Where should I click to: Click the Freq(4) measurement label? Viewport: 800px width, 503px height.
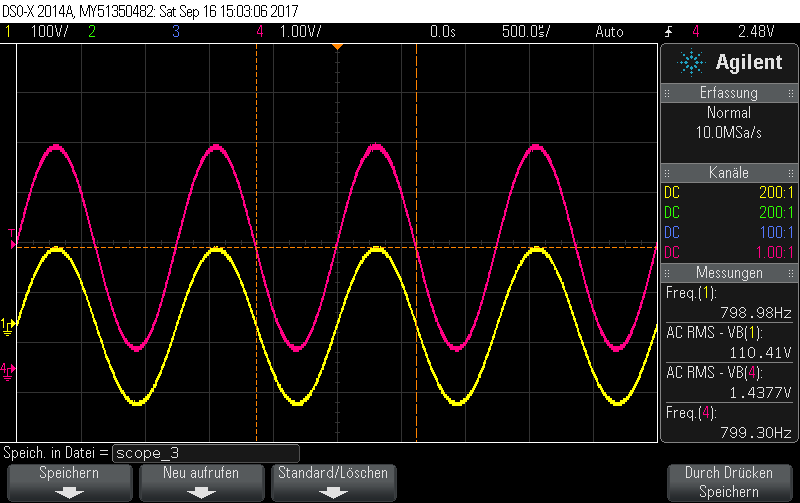tap(691, 413)
